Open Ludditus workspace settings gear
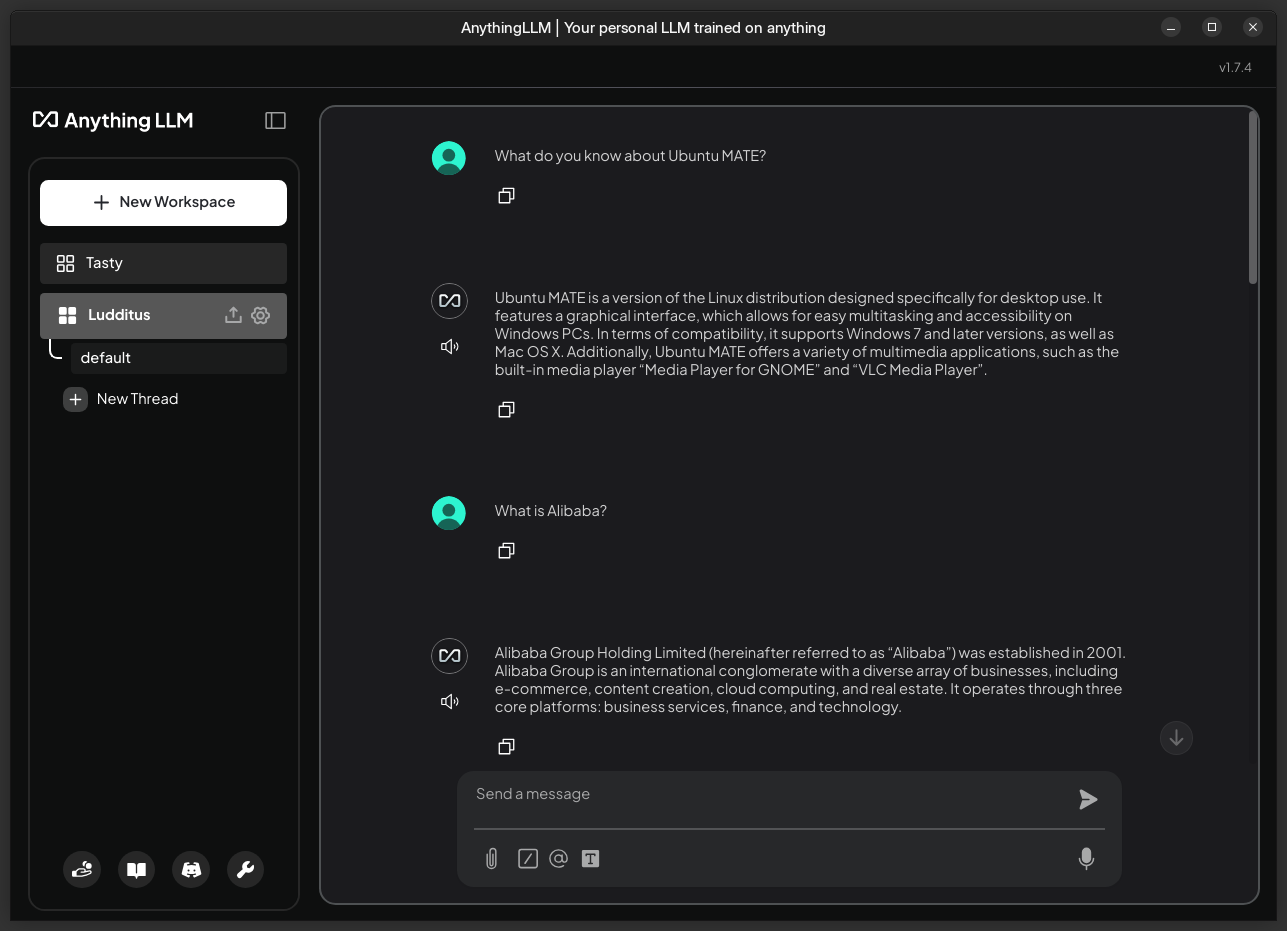The image size is (1287, 931). pyautogui.click(x=261, y=315)
